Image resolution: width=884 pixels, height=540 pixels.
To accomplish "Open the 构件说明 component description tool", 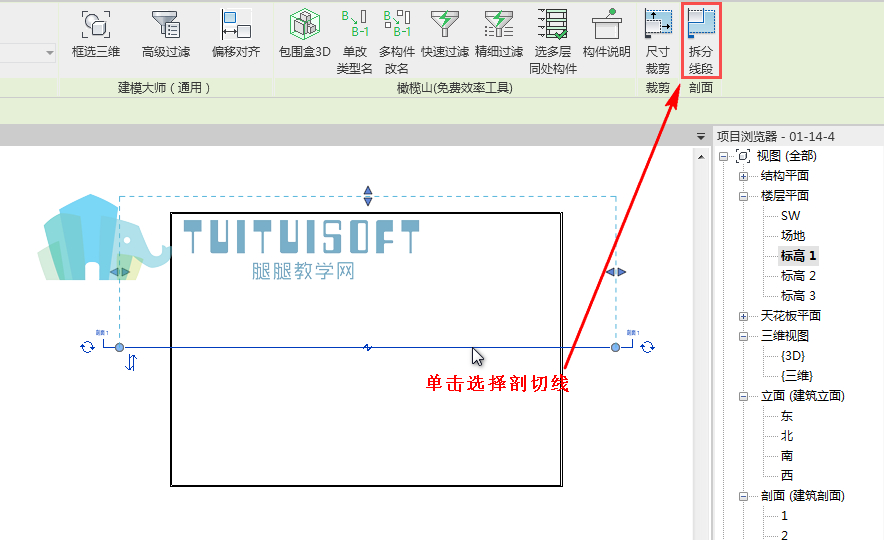I will point(606,34).
